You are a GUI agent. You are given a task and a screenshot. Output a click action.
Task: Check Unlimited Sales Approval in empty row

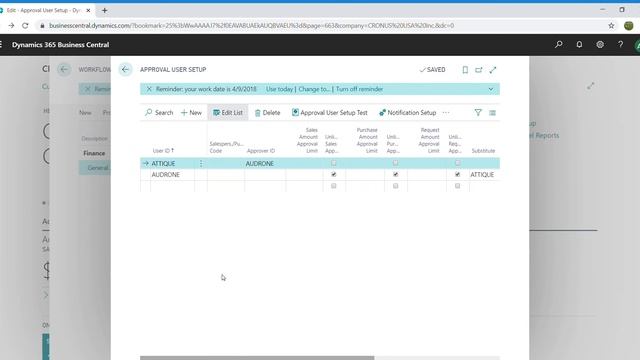(334, 186)
